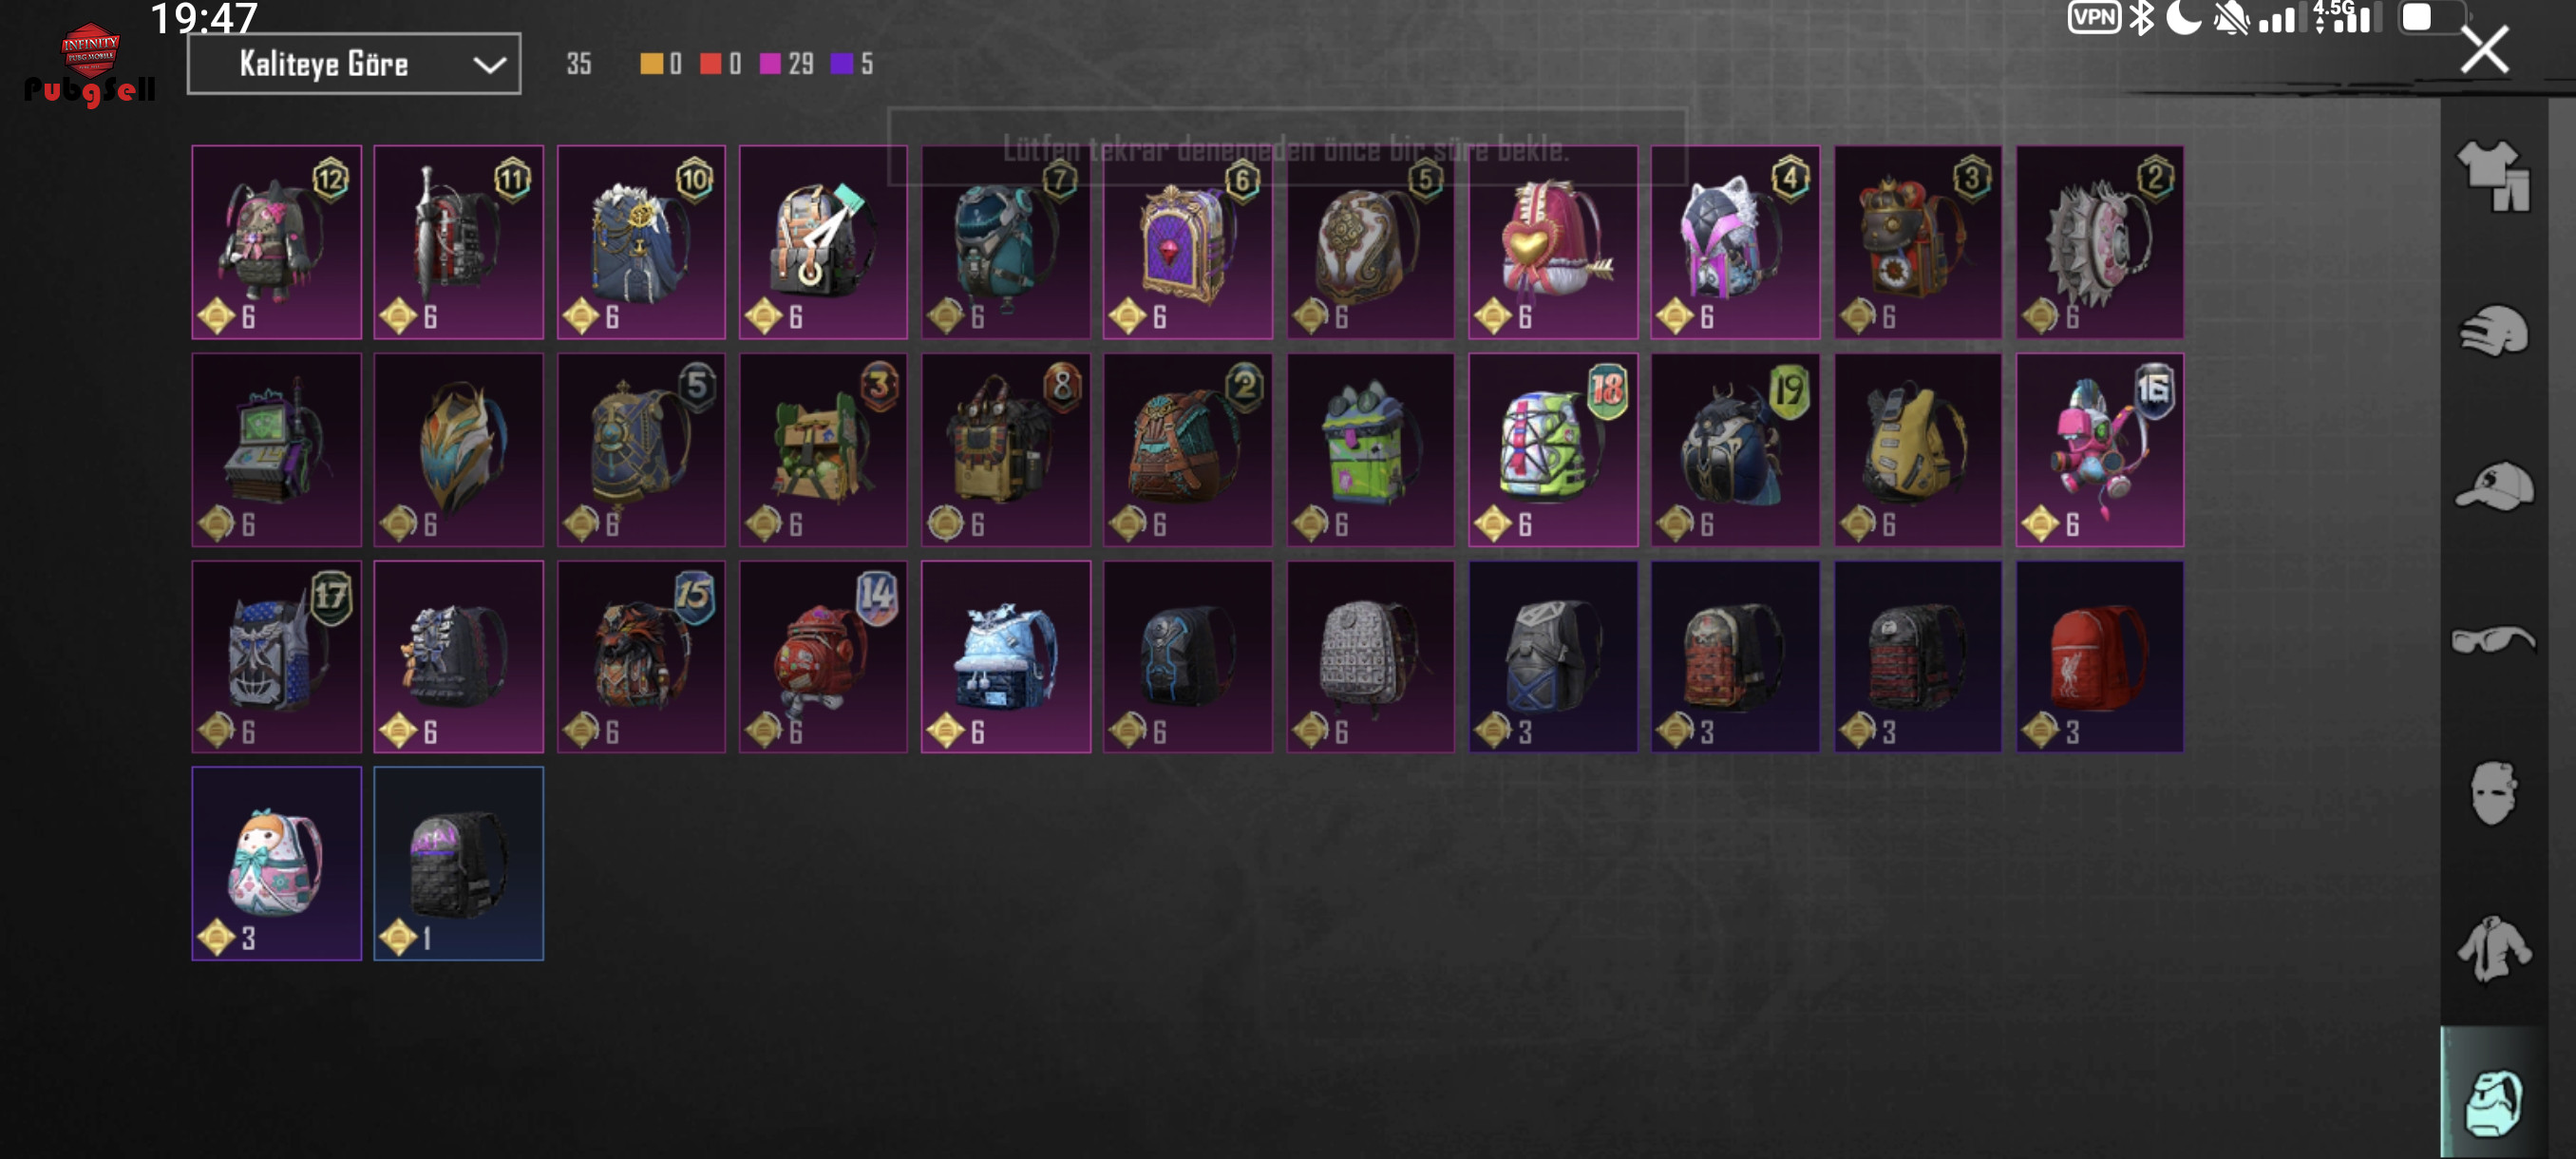Choose the pink heart arrow backpack

click(x=1552, y=242)
